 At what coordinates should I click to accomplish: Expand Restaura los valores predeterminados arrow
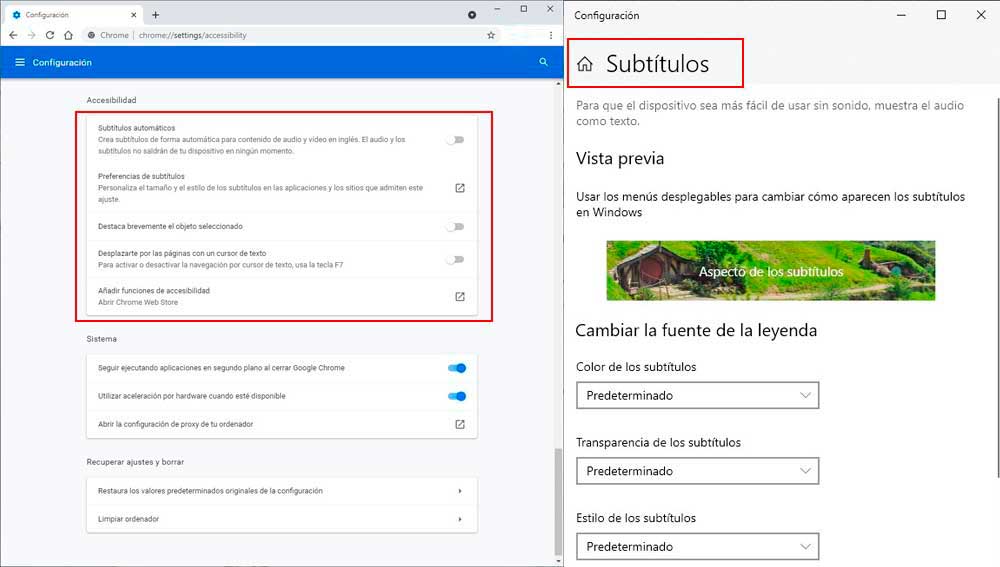point(460,491)
